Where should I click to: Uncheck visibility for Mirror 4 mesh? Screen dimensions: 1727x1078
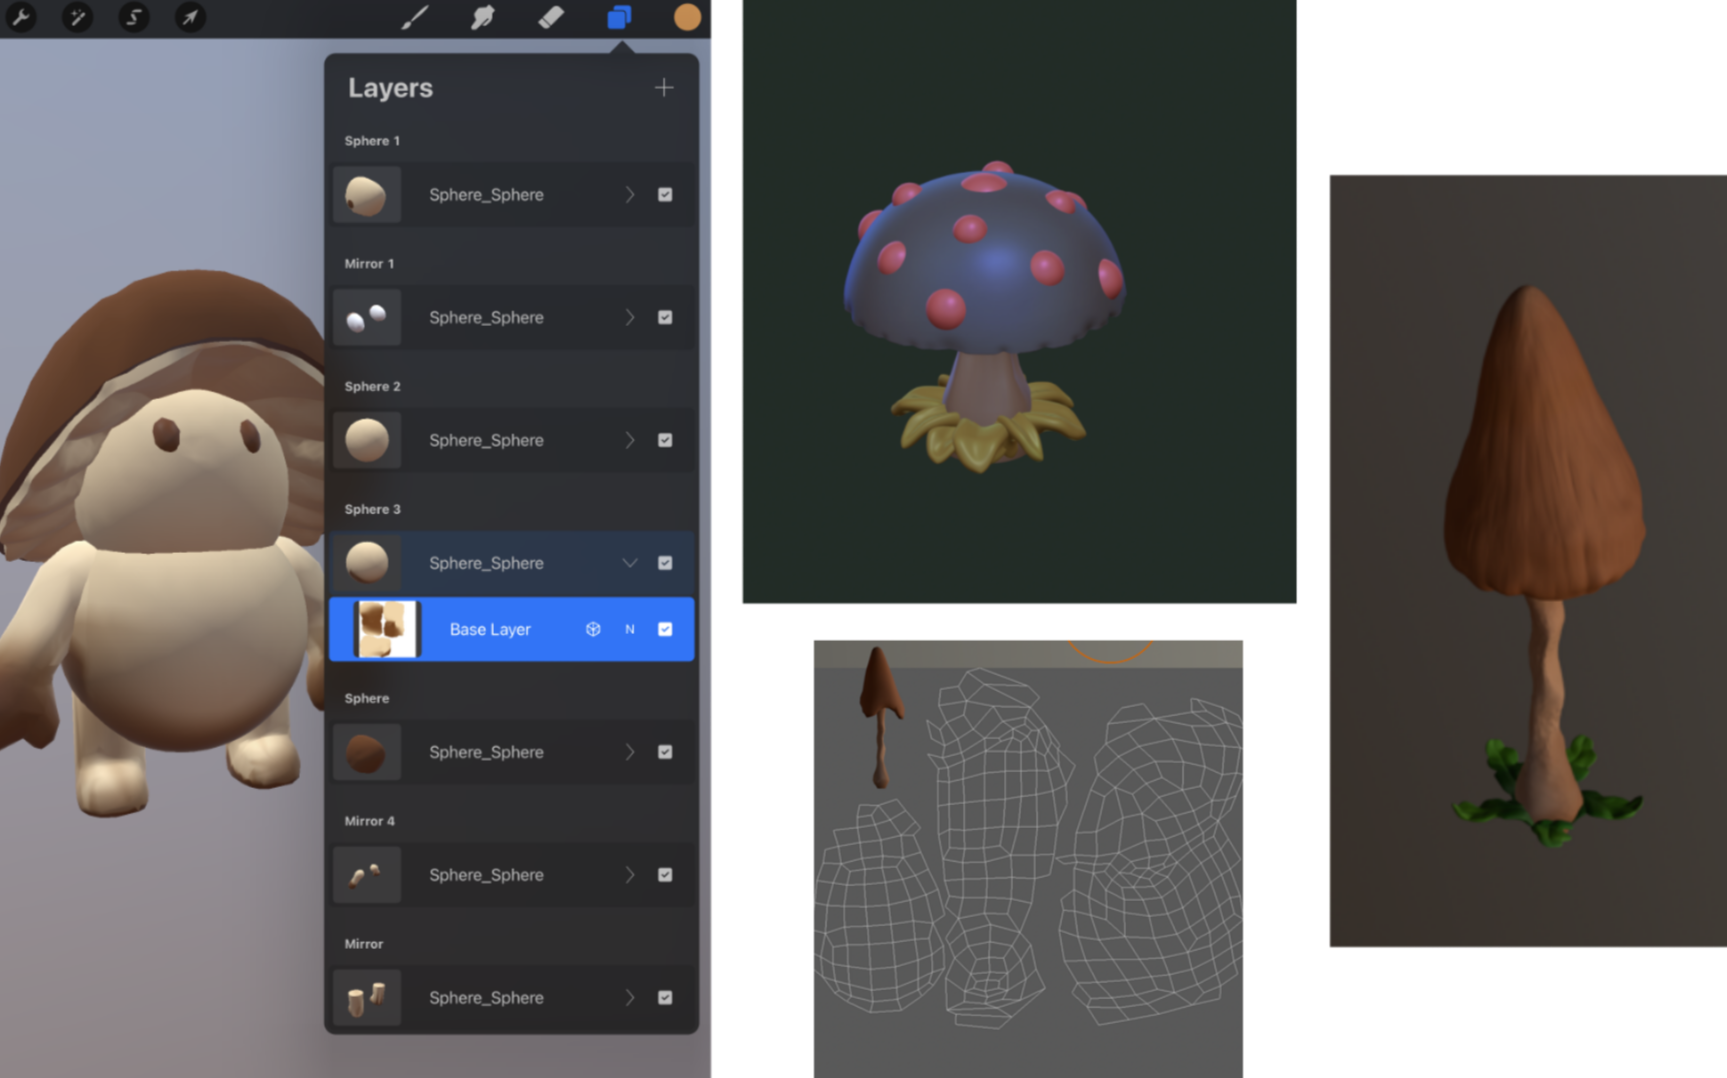(x=665, y=875)
